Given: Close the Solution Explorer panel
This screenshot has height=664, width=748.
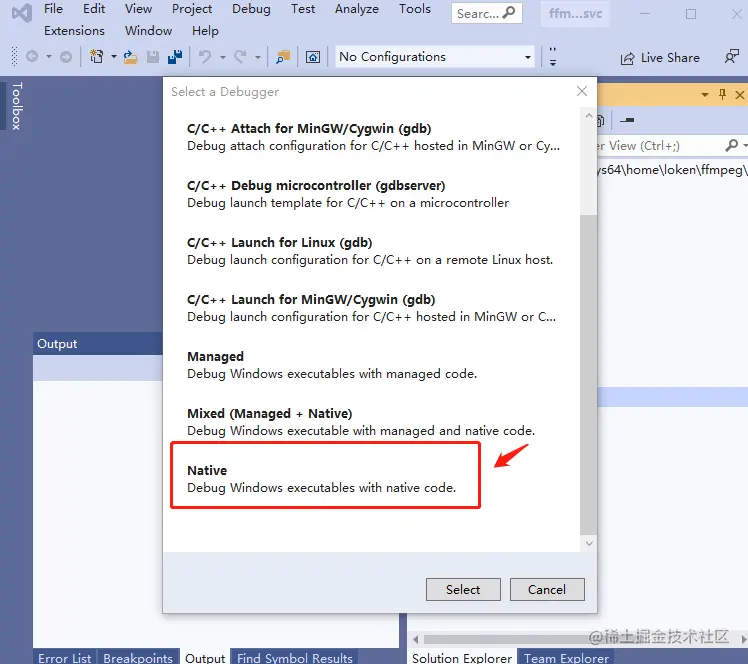Looking at the screenshot, I should [x=739, y=95].
